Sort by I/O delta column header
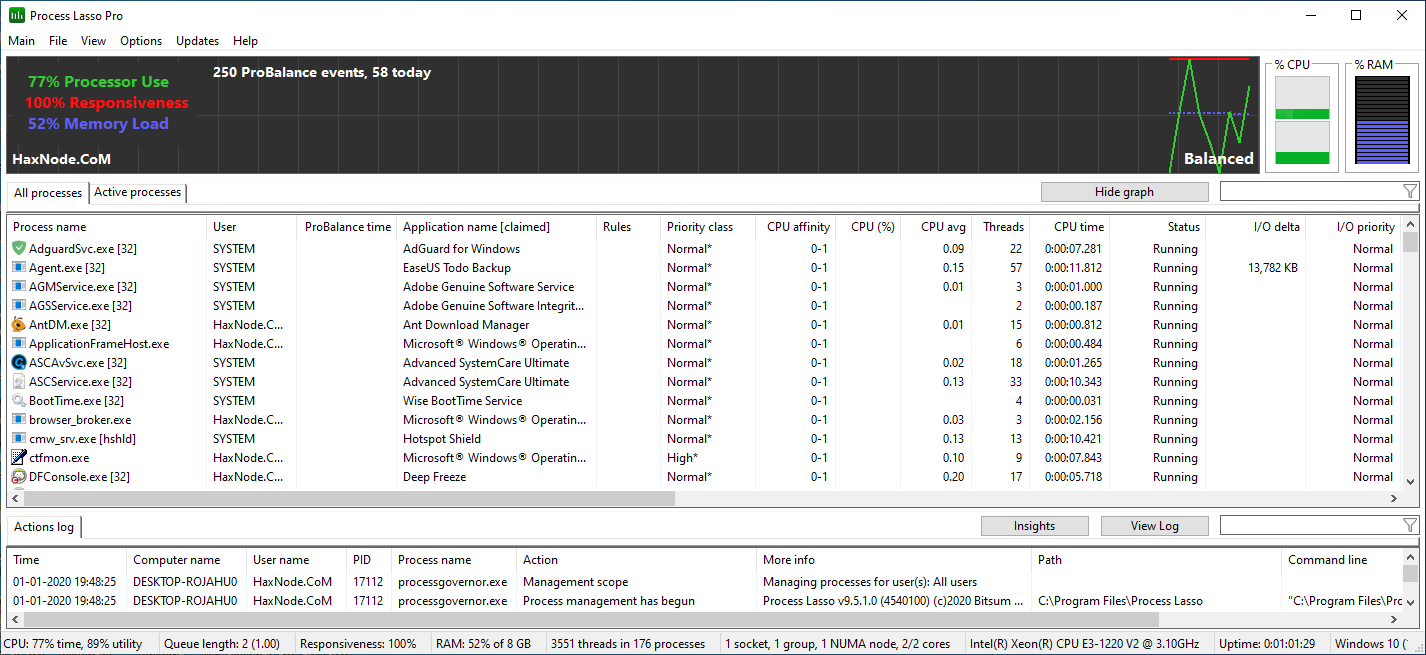 [1257, 227]
